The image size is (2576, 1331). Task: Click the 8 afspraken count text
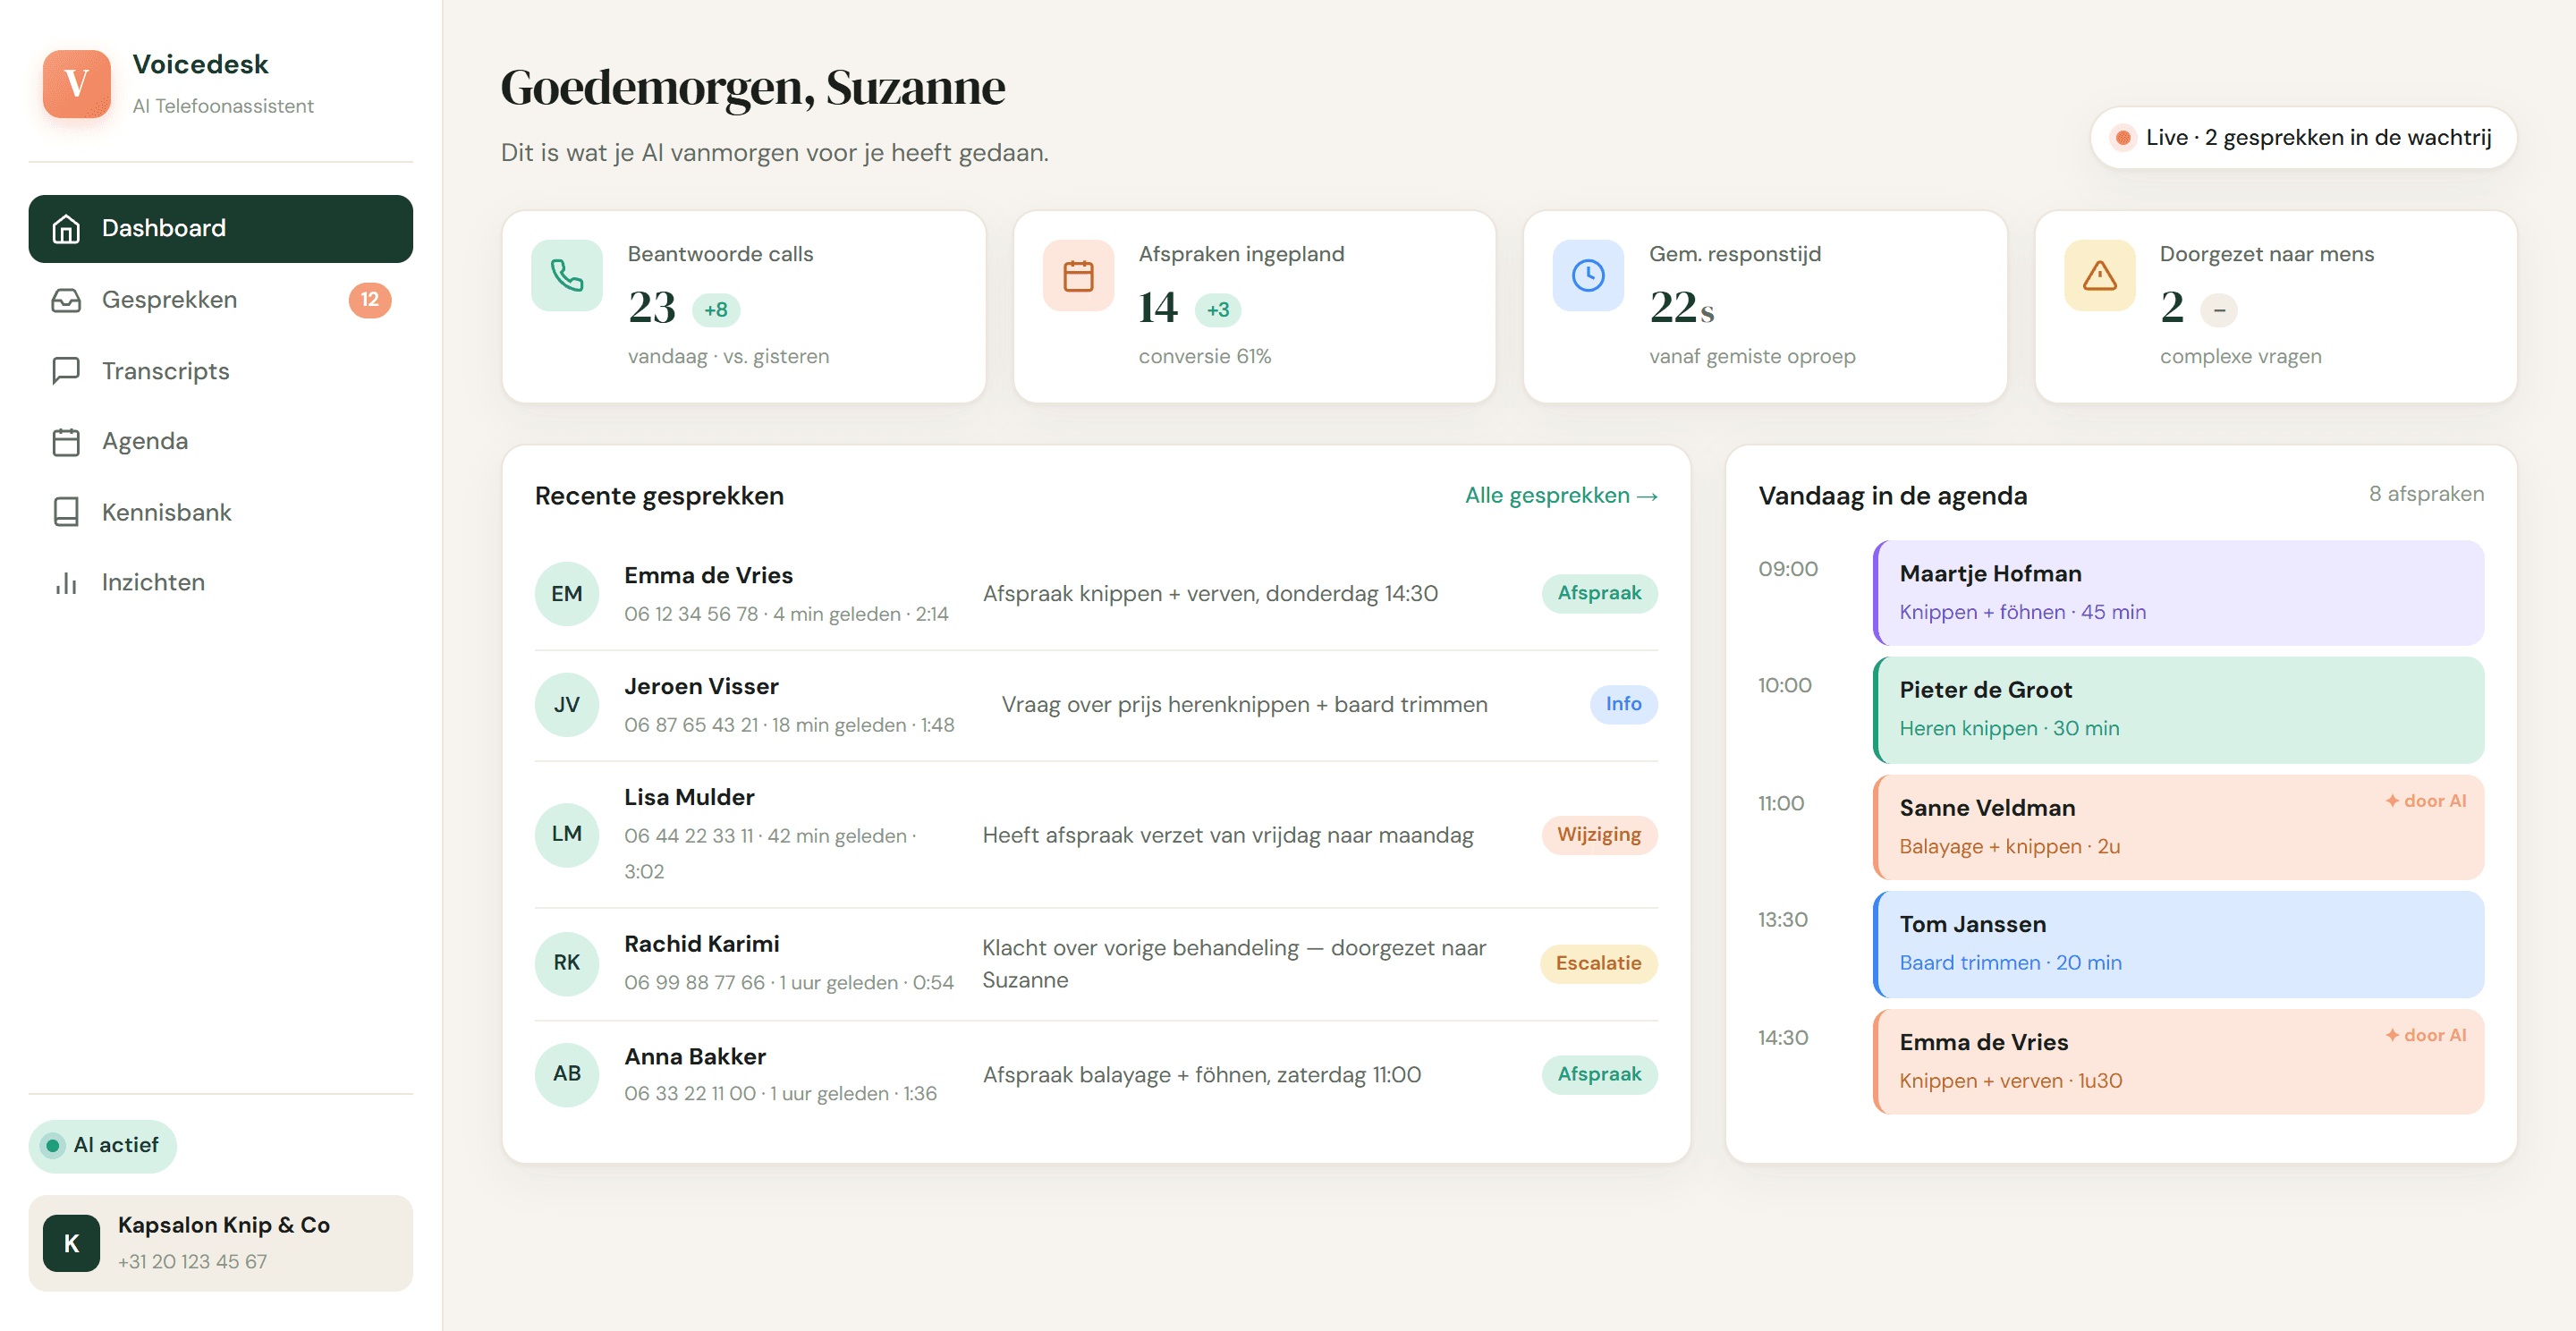(x=2426, y=494)
